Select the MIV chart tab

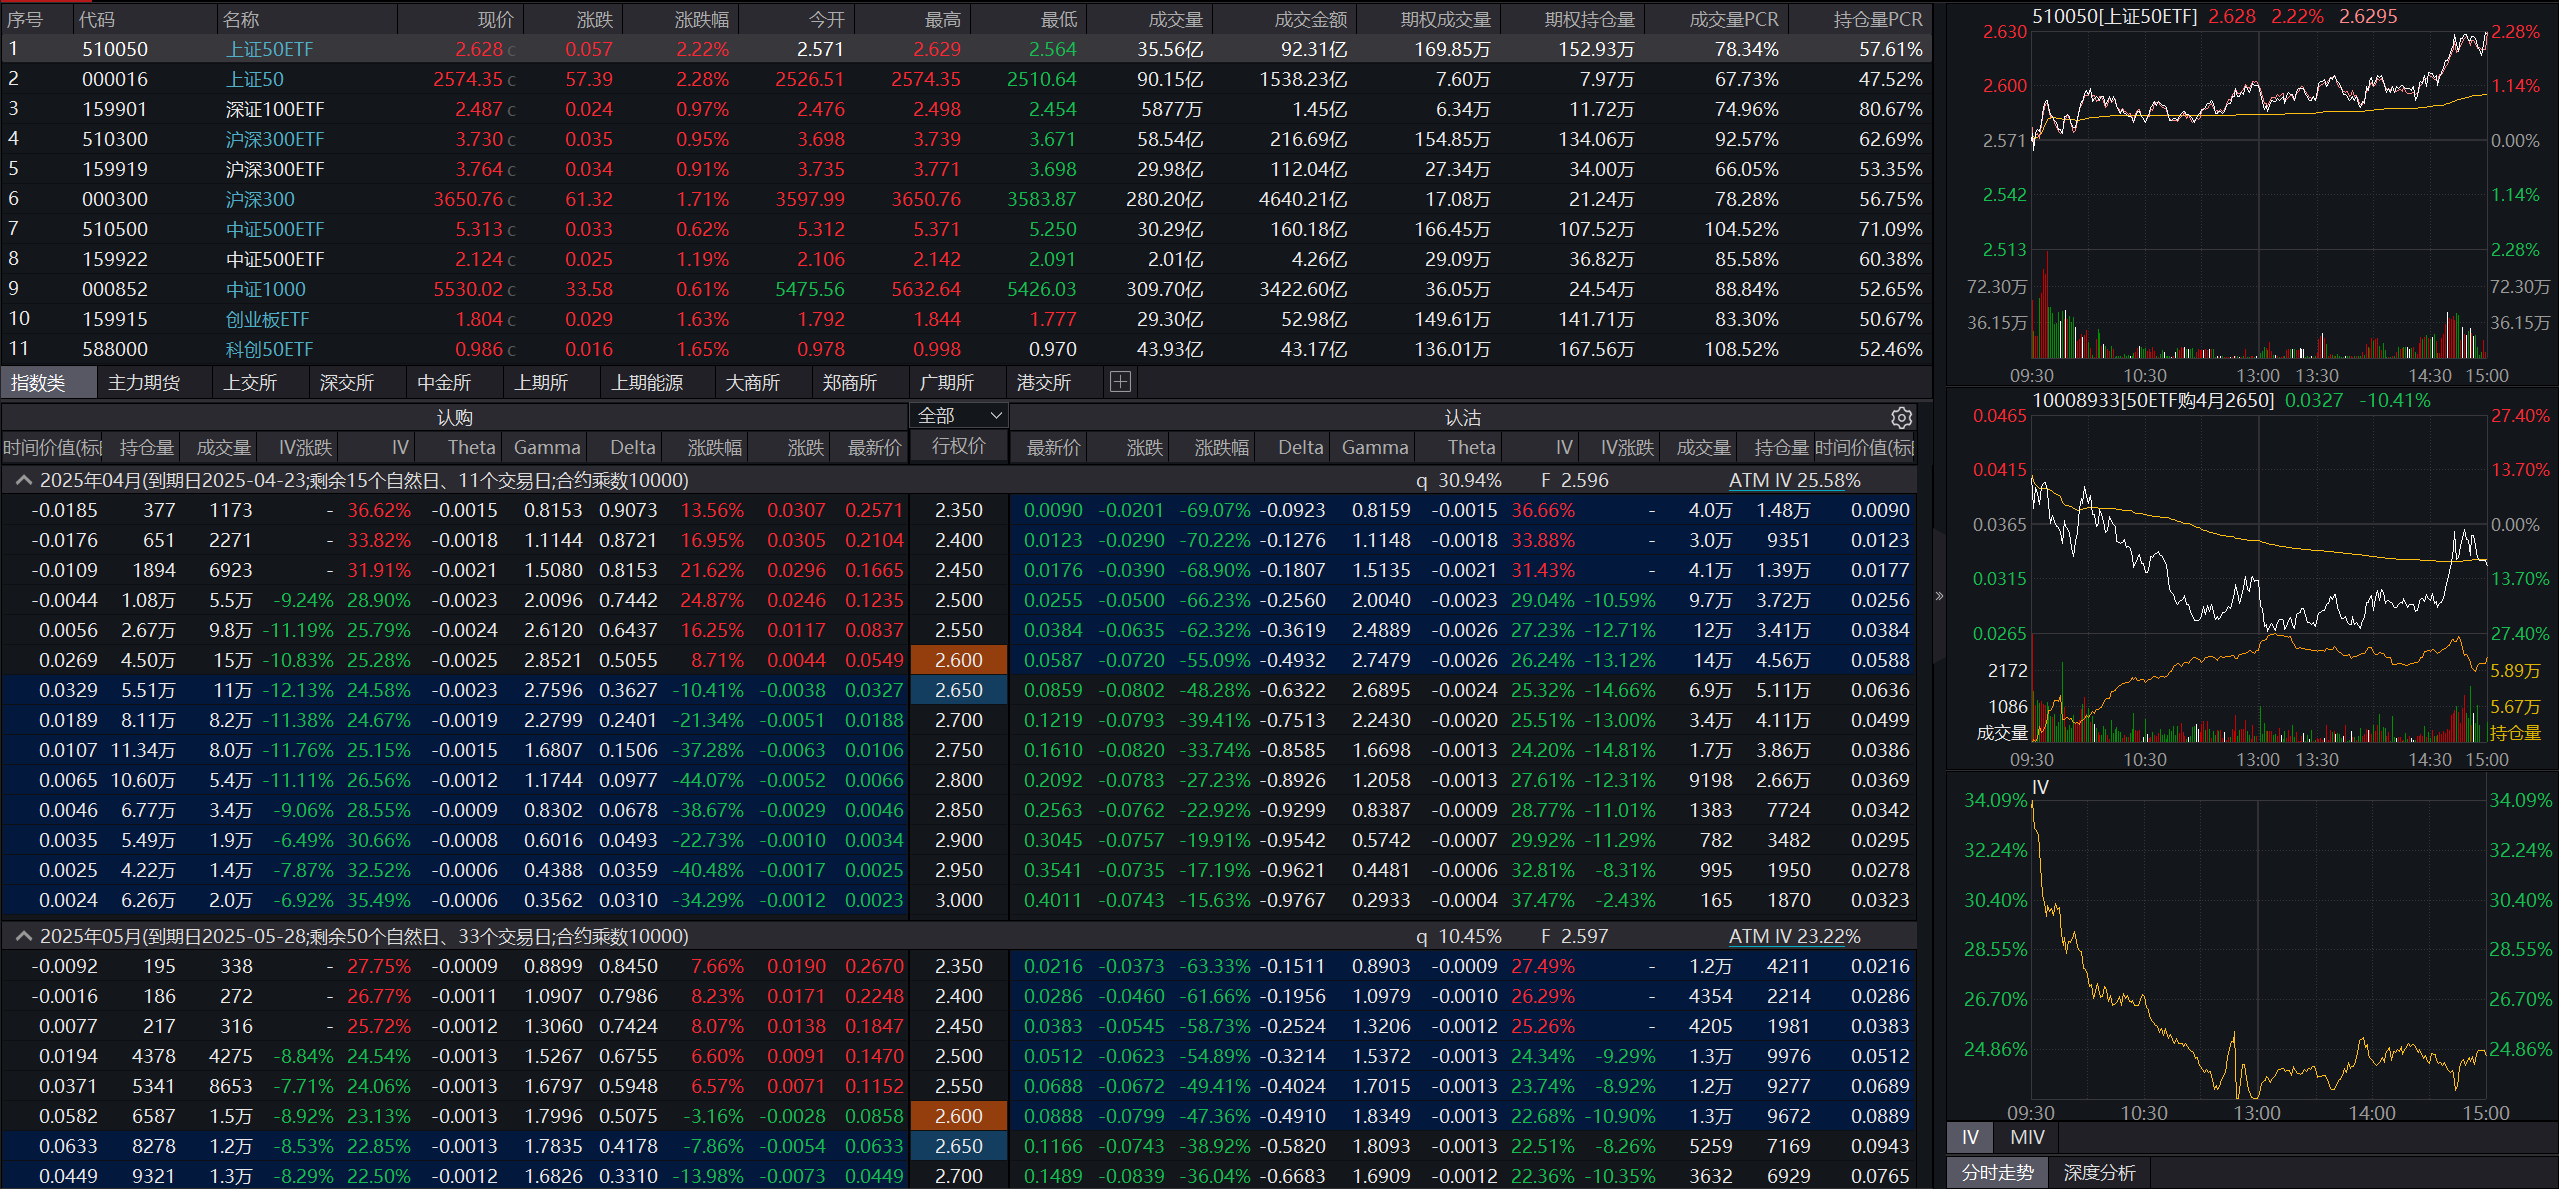2027,1138
